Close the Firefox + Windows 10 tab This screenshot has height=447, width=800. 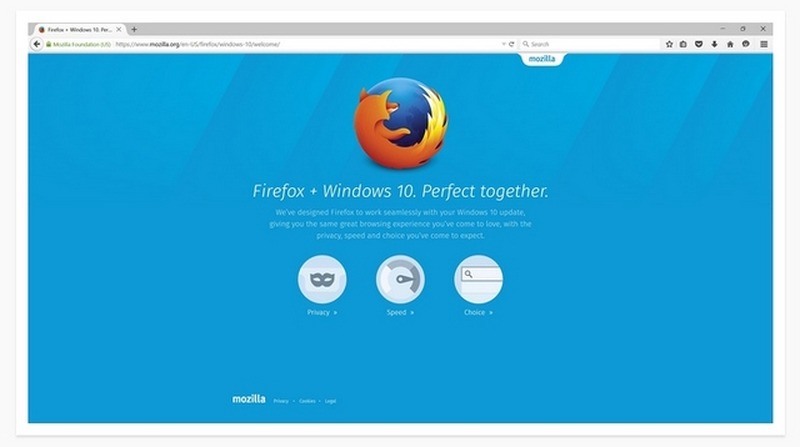coord(118,30)
